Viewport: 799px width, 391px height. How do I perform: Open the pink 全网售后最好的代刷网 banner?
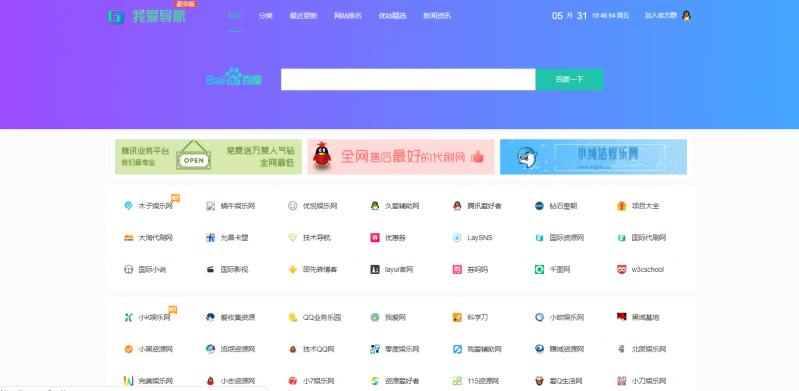click(401, 157)
